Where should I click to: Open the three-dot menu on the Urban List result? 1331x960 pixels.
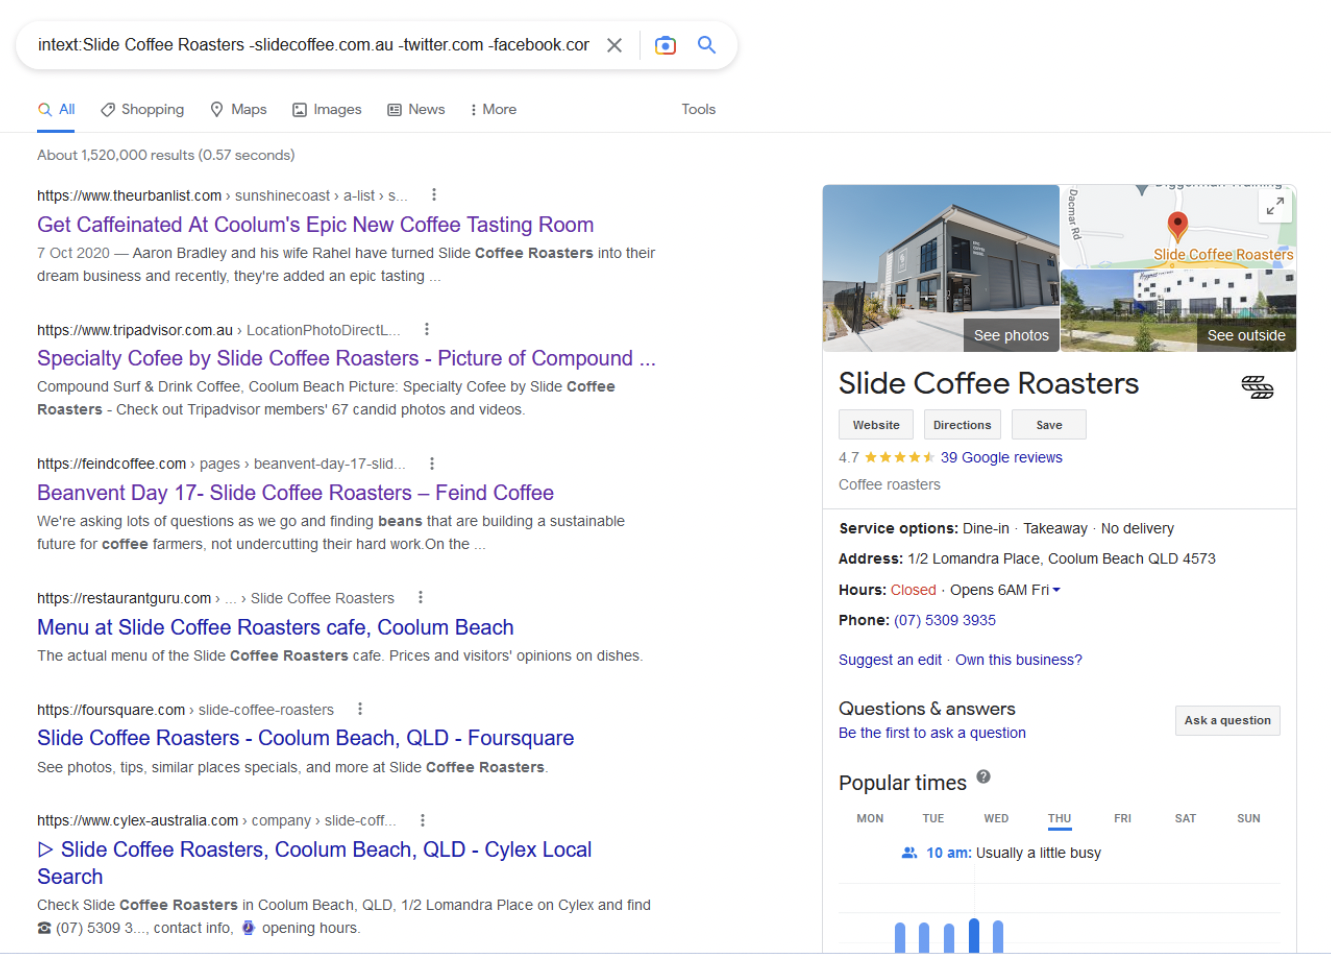point(433,194)
